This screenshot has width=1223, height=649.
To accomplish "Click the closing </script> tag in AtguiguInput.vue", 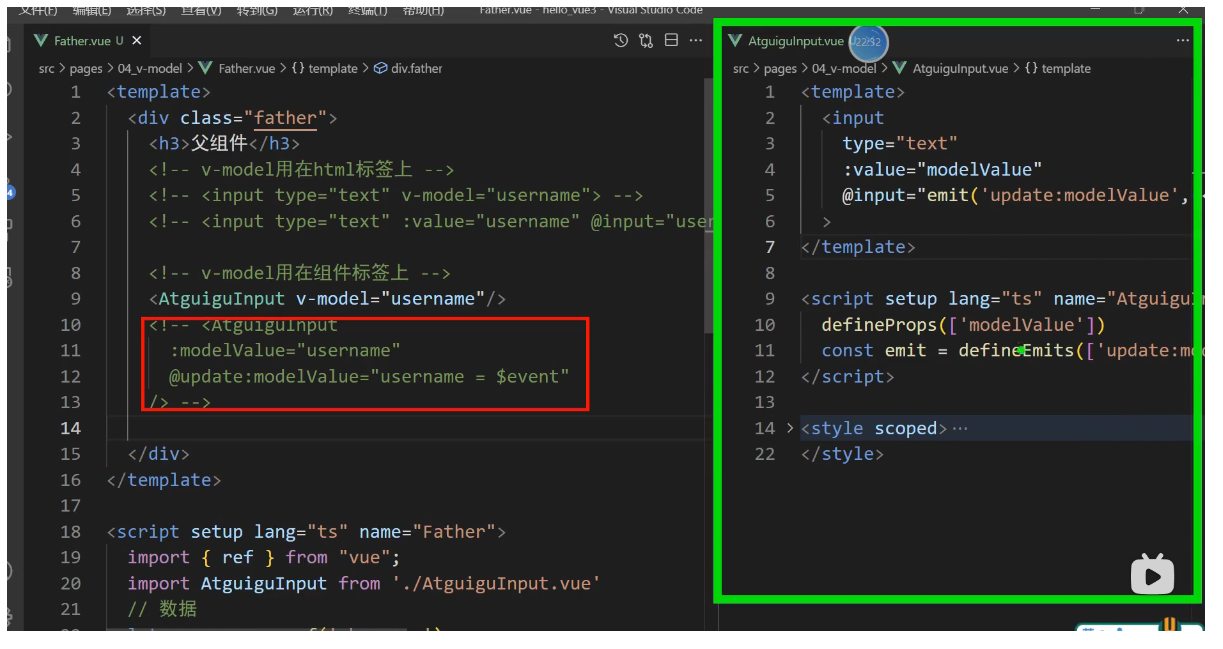I will (x=848, y=376).
